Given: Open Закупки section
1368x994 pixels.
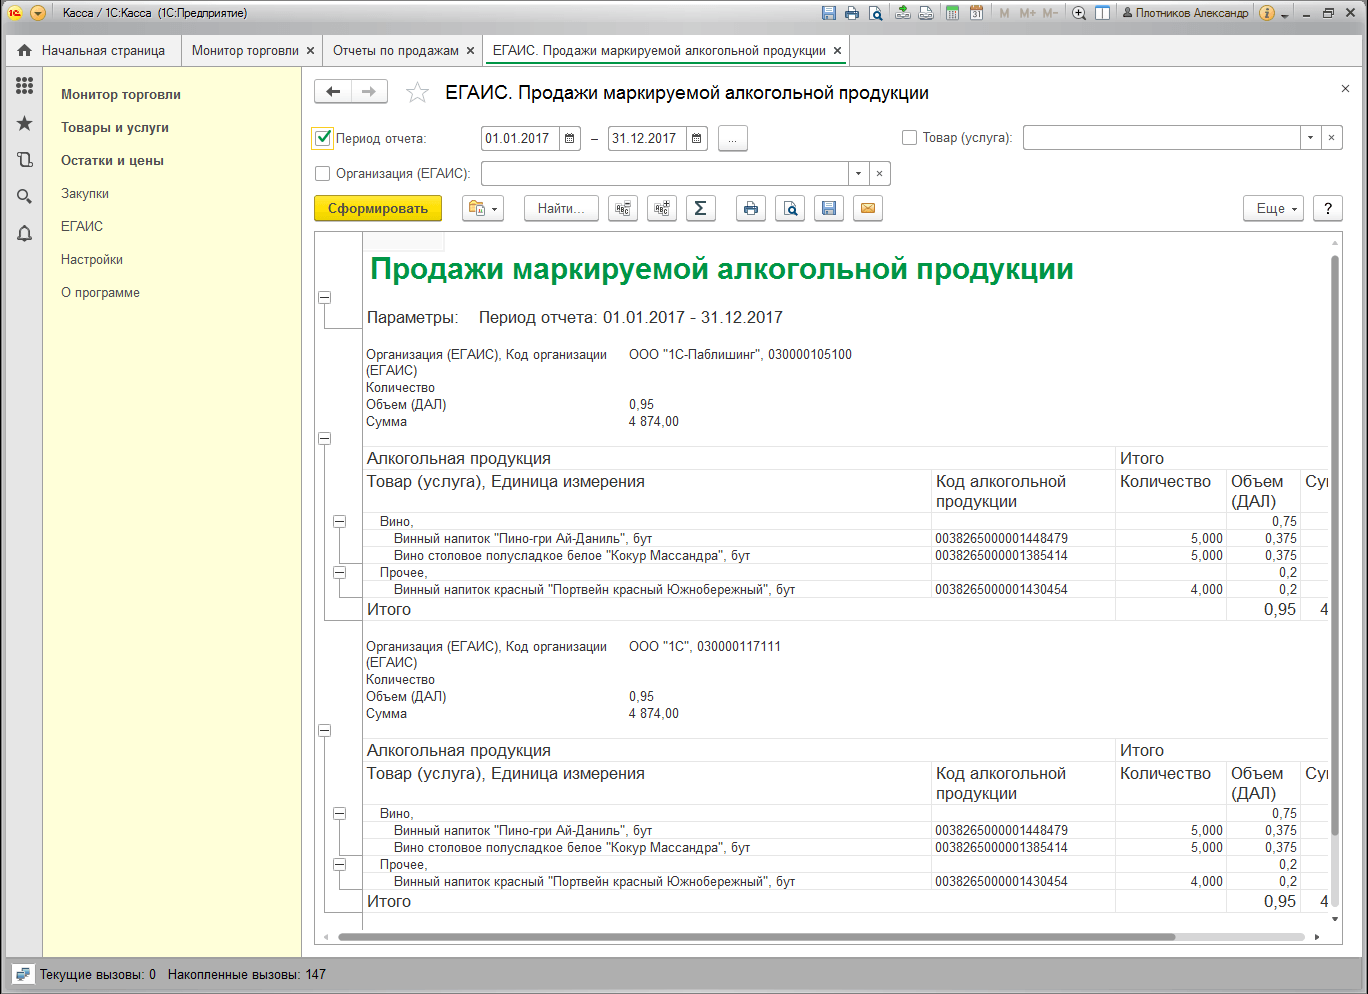Looking at the screenshot, I should point(85,193).
